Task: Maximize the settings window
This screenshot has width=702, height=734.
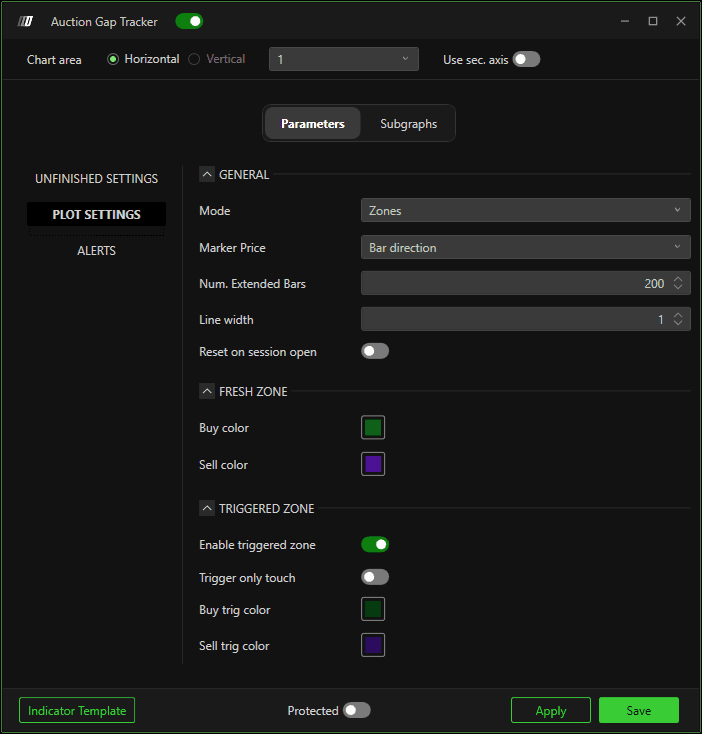Action: (653, 21)
